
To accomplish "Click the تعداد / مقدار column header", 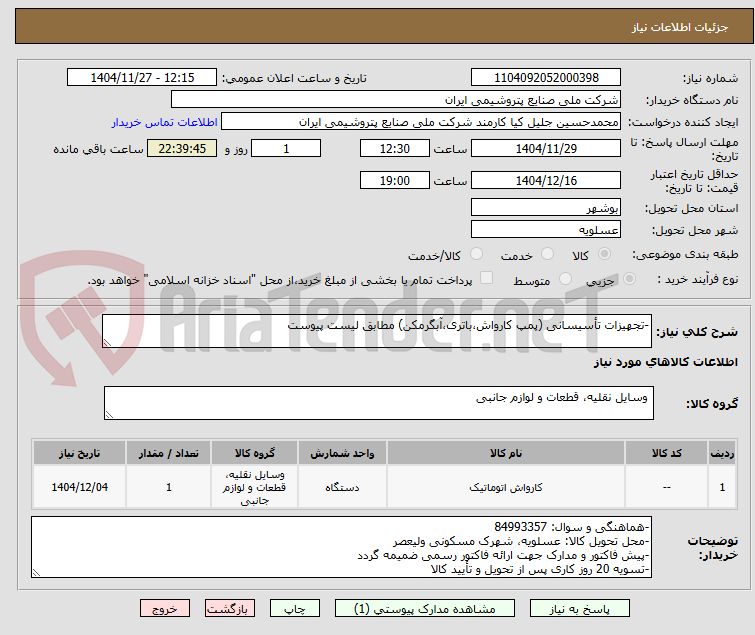I will [x=169, y=453].
